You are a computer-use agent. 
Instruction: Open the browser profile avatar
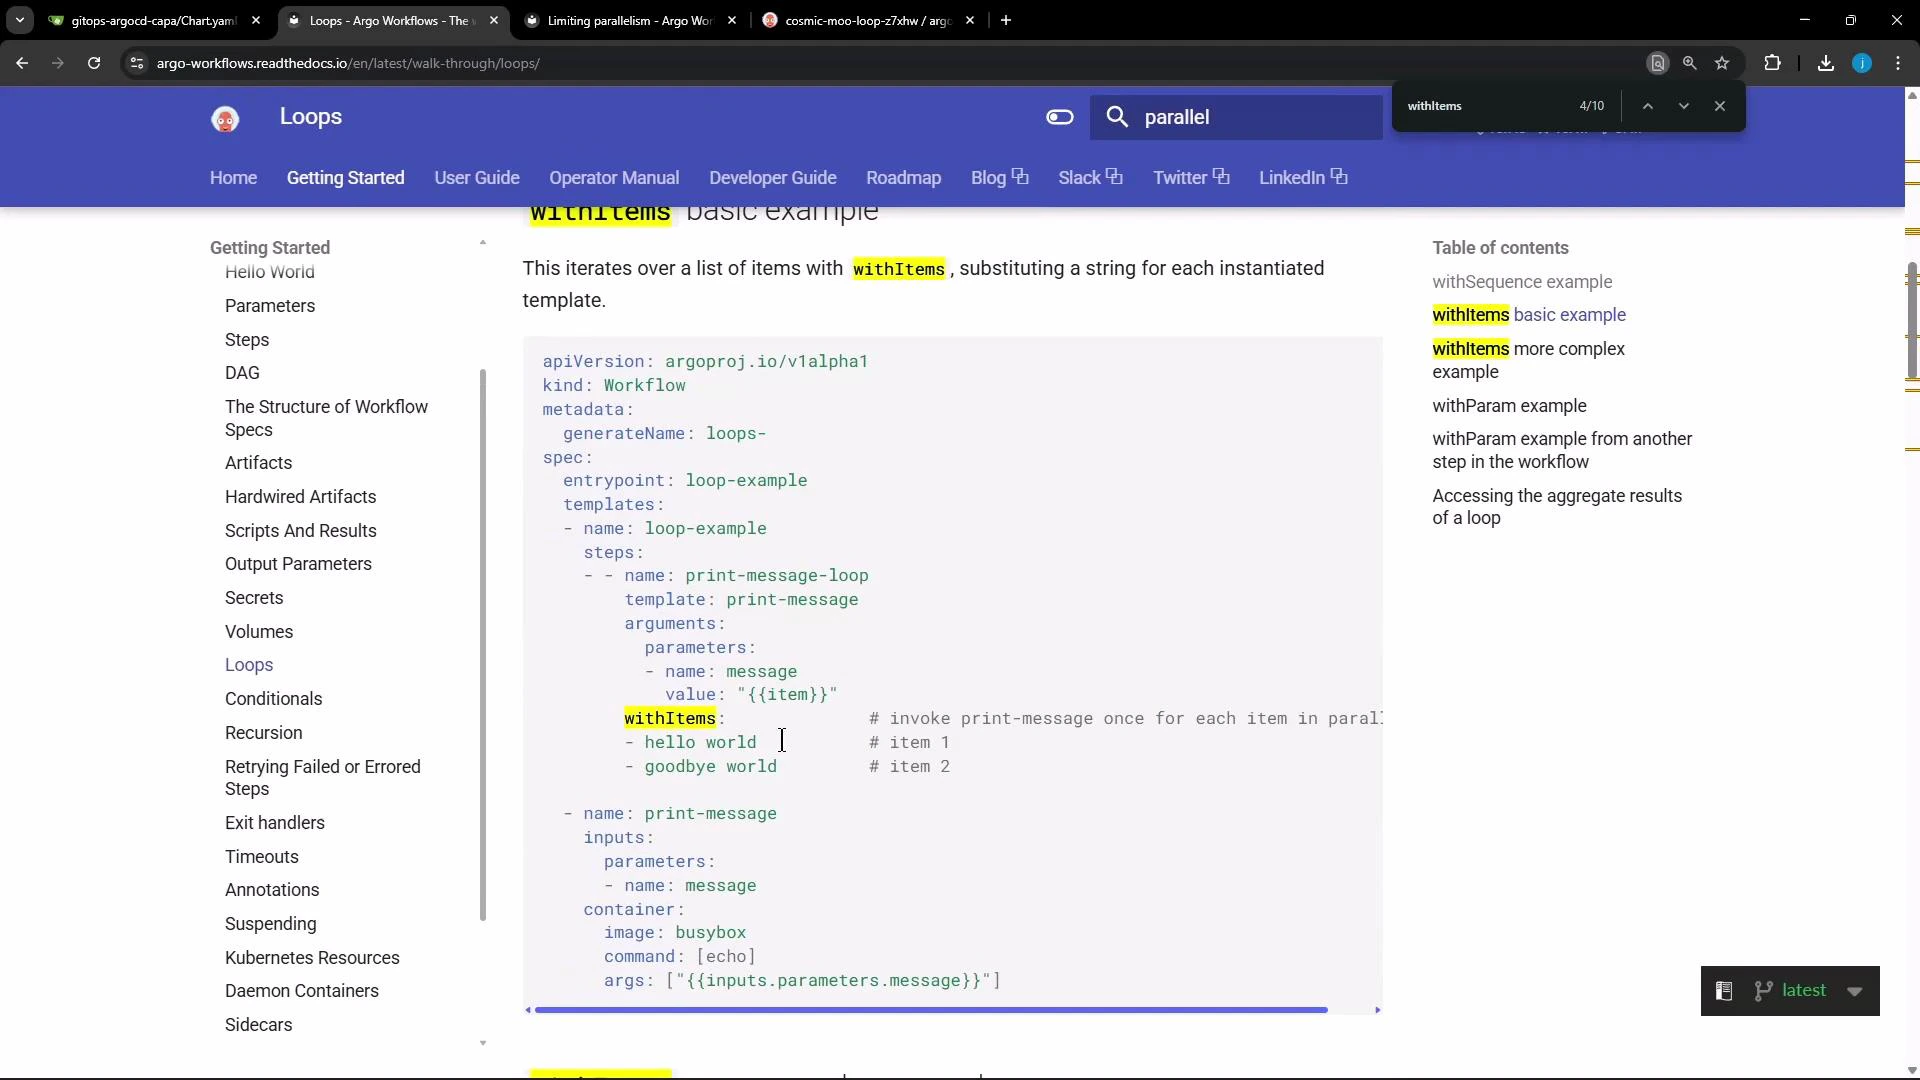(x=1862, y=63)
